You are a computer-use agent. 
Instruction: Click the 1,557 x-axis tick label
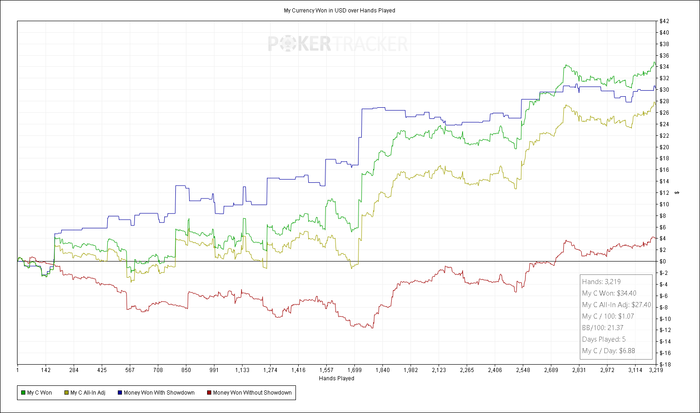[x=326, y=370]
